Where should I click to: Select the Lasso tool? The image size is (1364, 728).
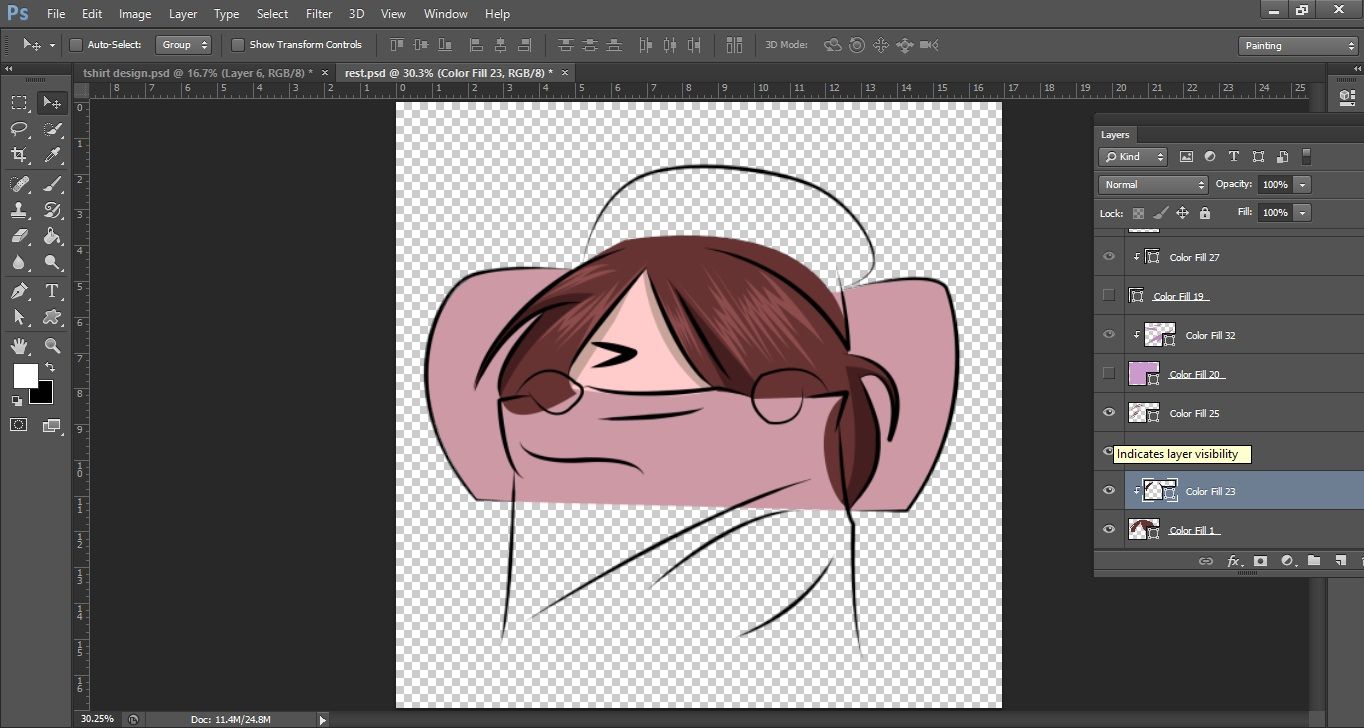coord(19,129)
